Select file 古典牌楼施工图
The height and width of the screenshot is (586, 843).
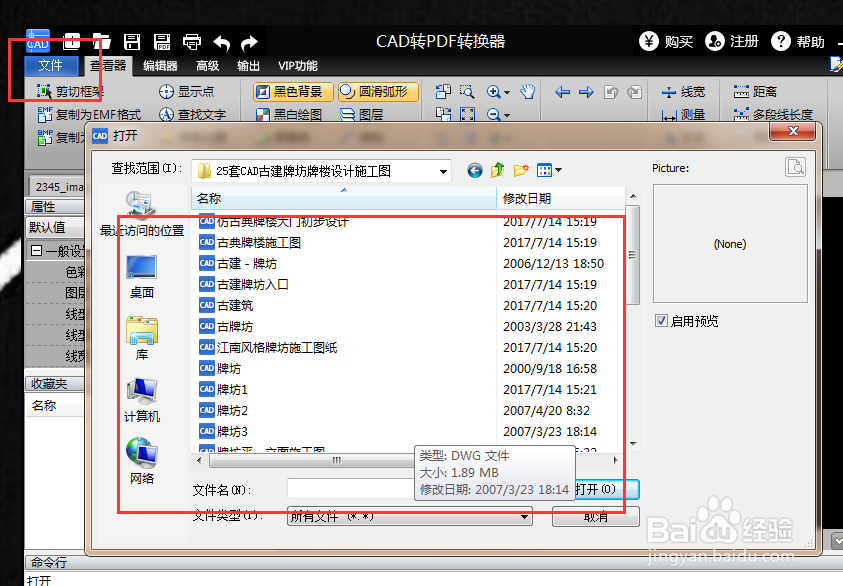[259, 242]
